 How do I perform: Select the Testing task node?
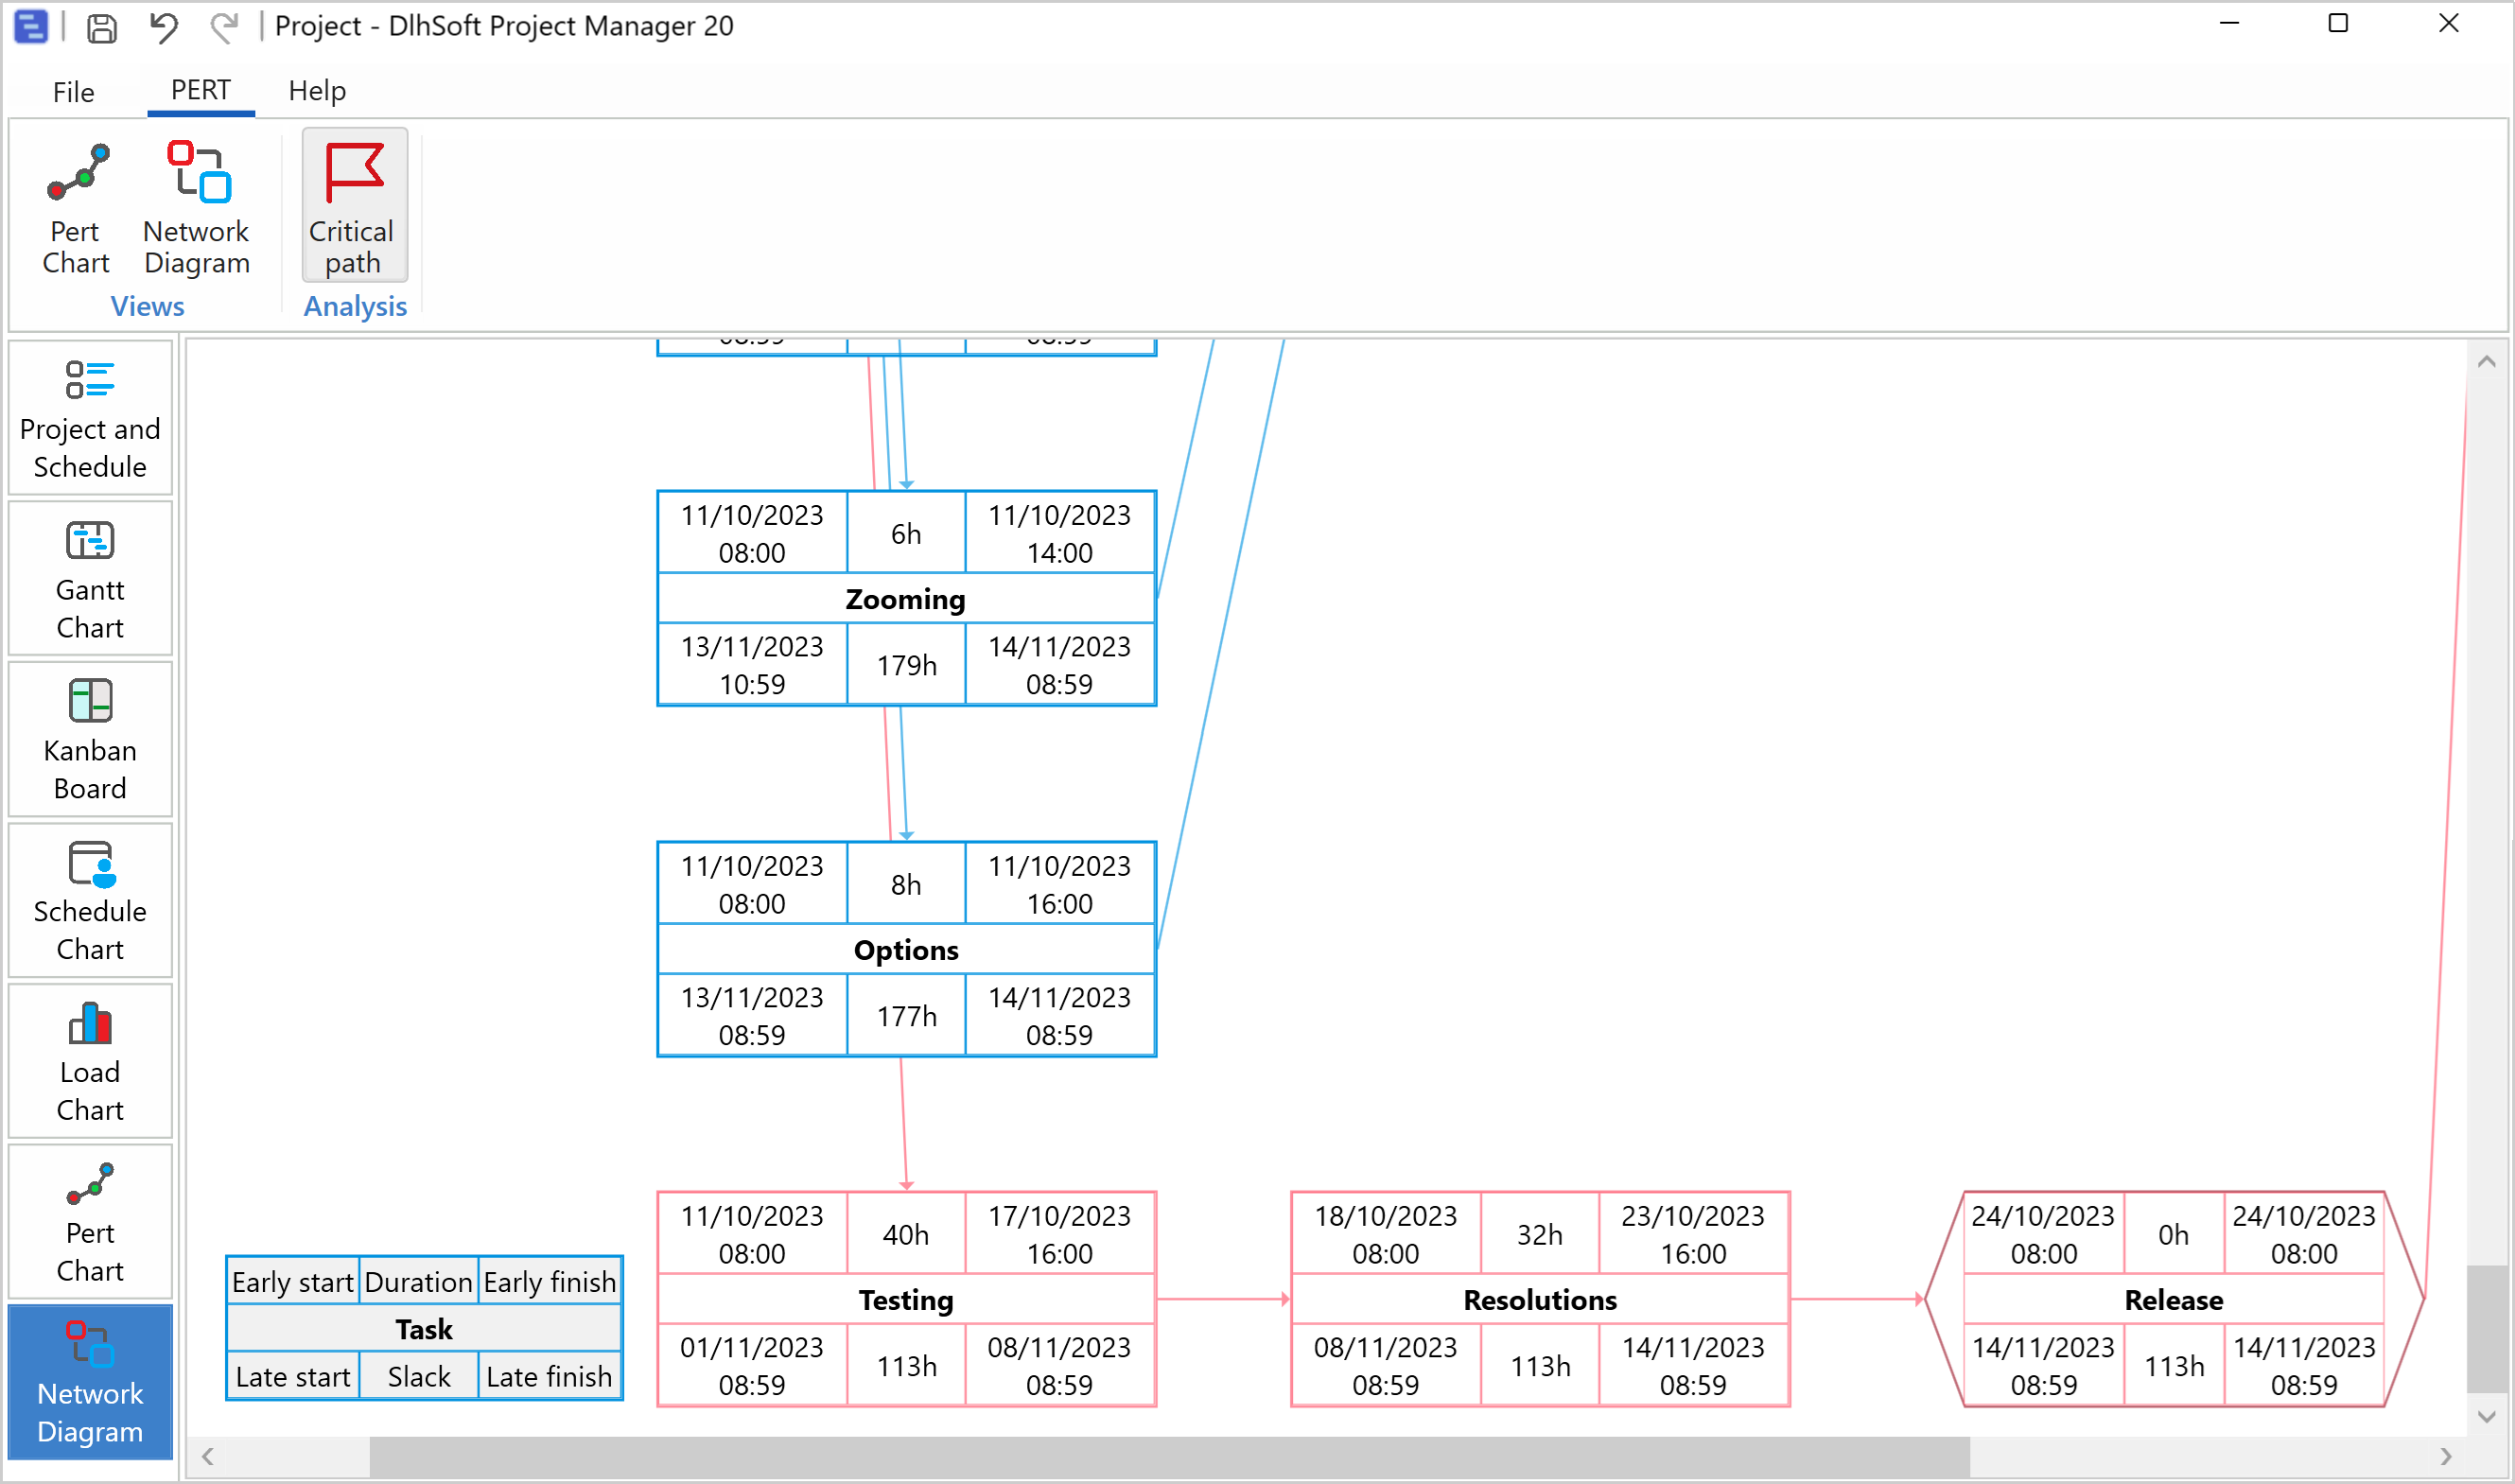(905, 1299)
